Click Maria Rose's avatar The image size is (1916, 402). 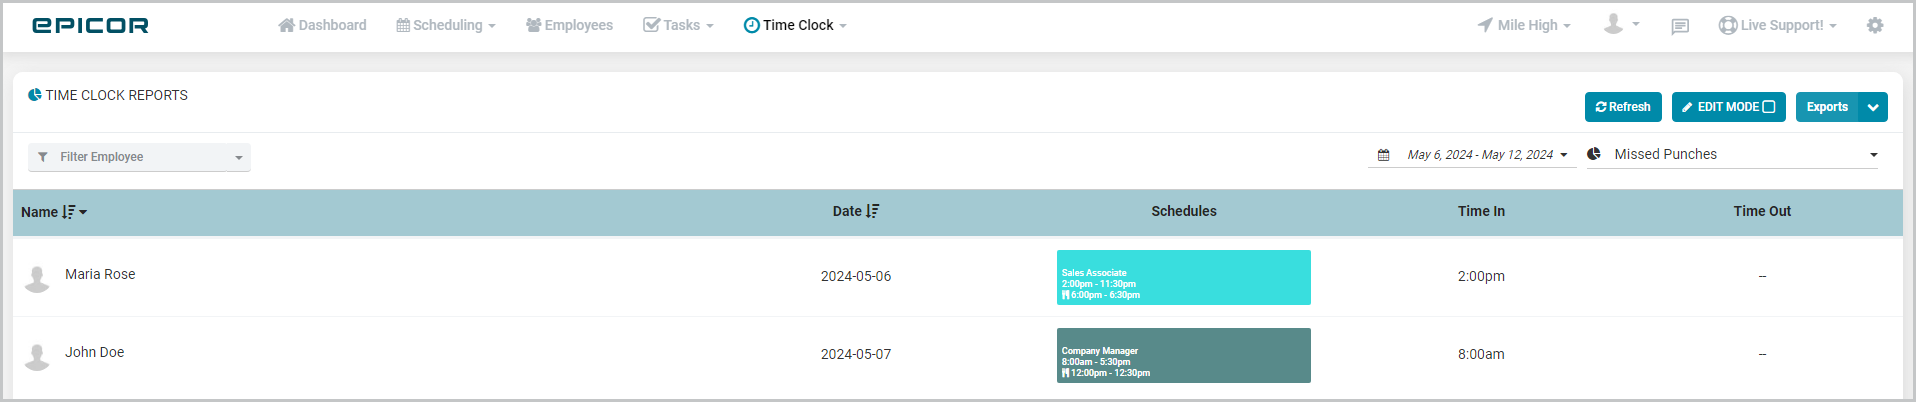[x=37, y=279]
